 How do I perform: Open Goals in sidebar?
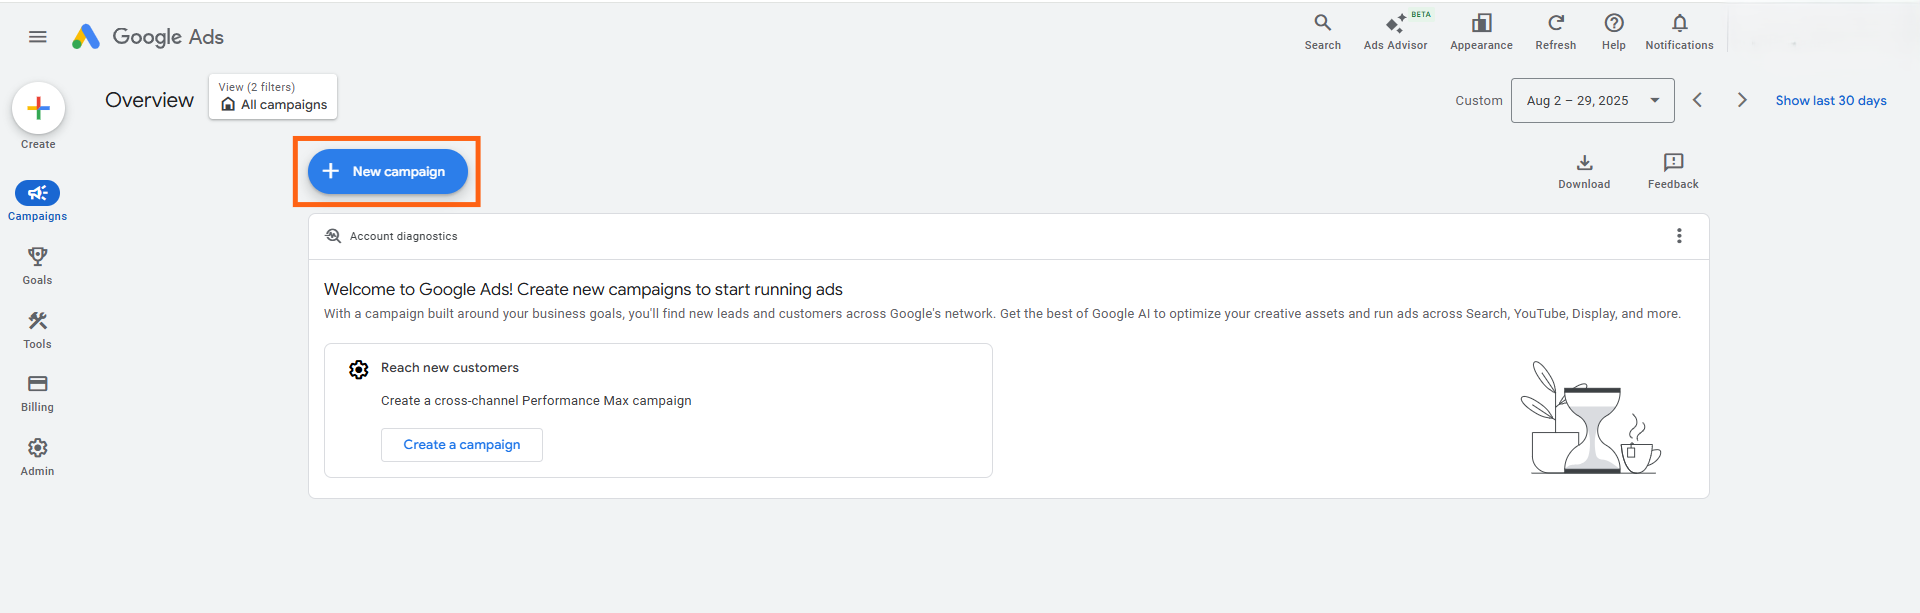tap(38, 266)
